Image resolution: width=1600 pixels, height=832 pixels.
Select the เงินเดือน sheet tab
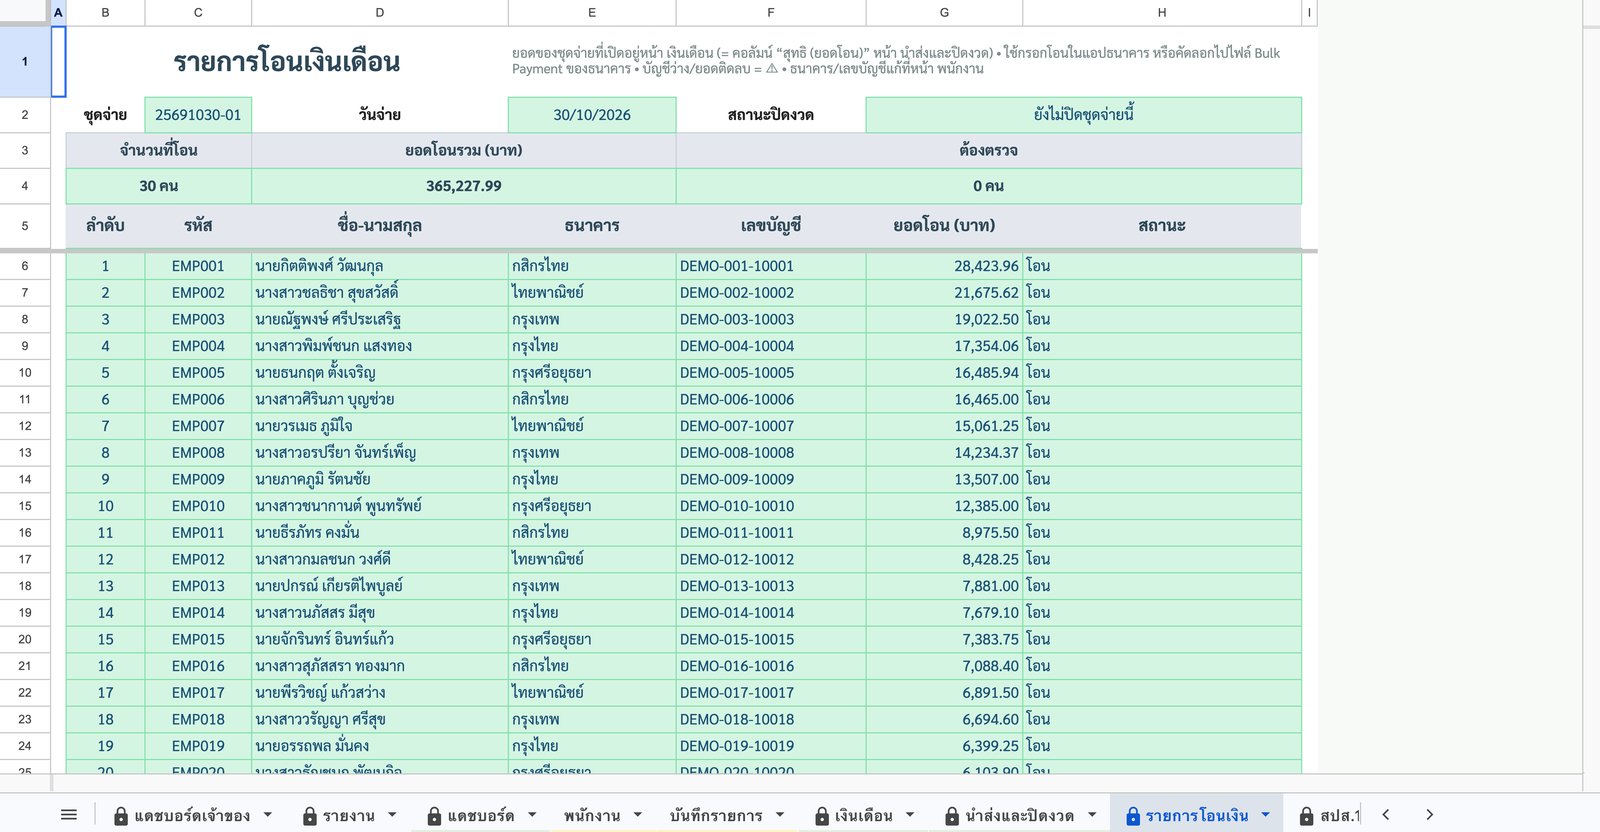coord(864,815)
